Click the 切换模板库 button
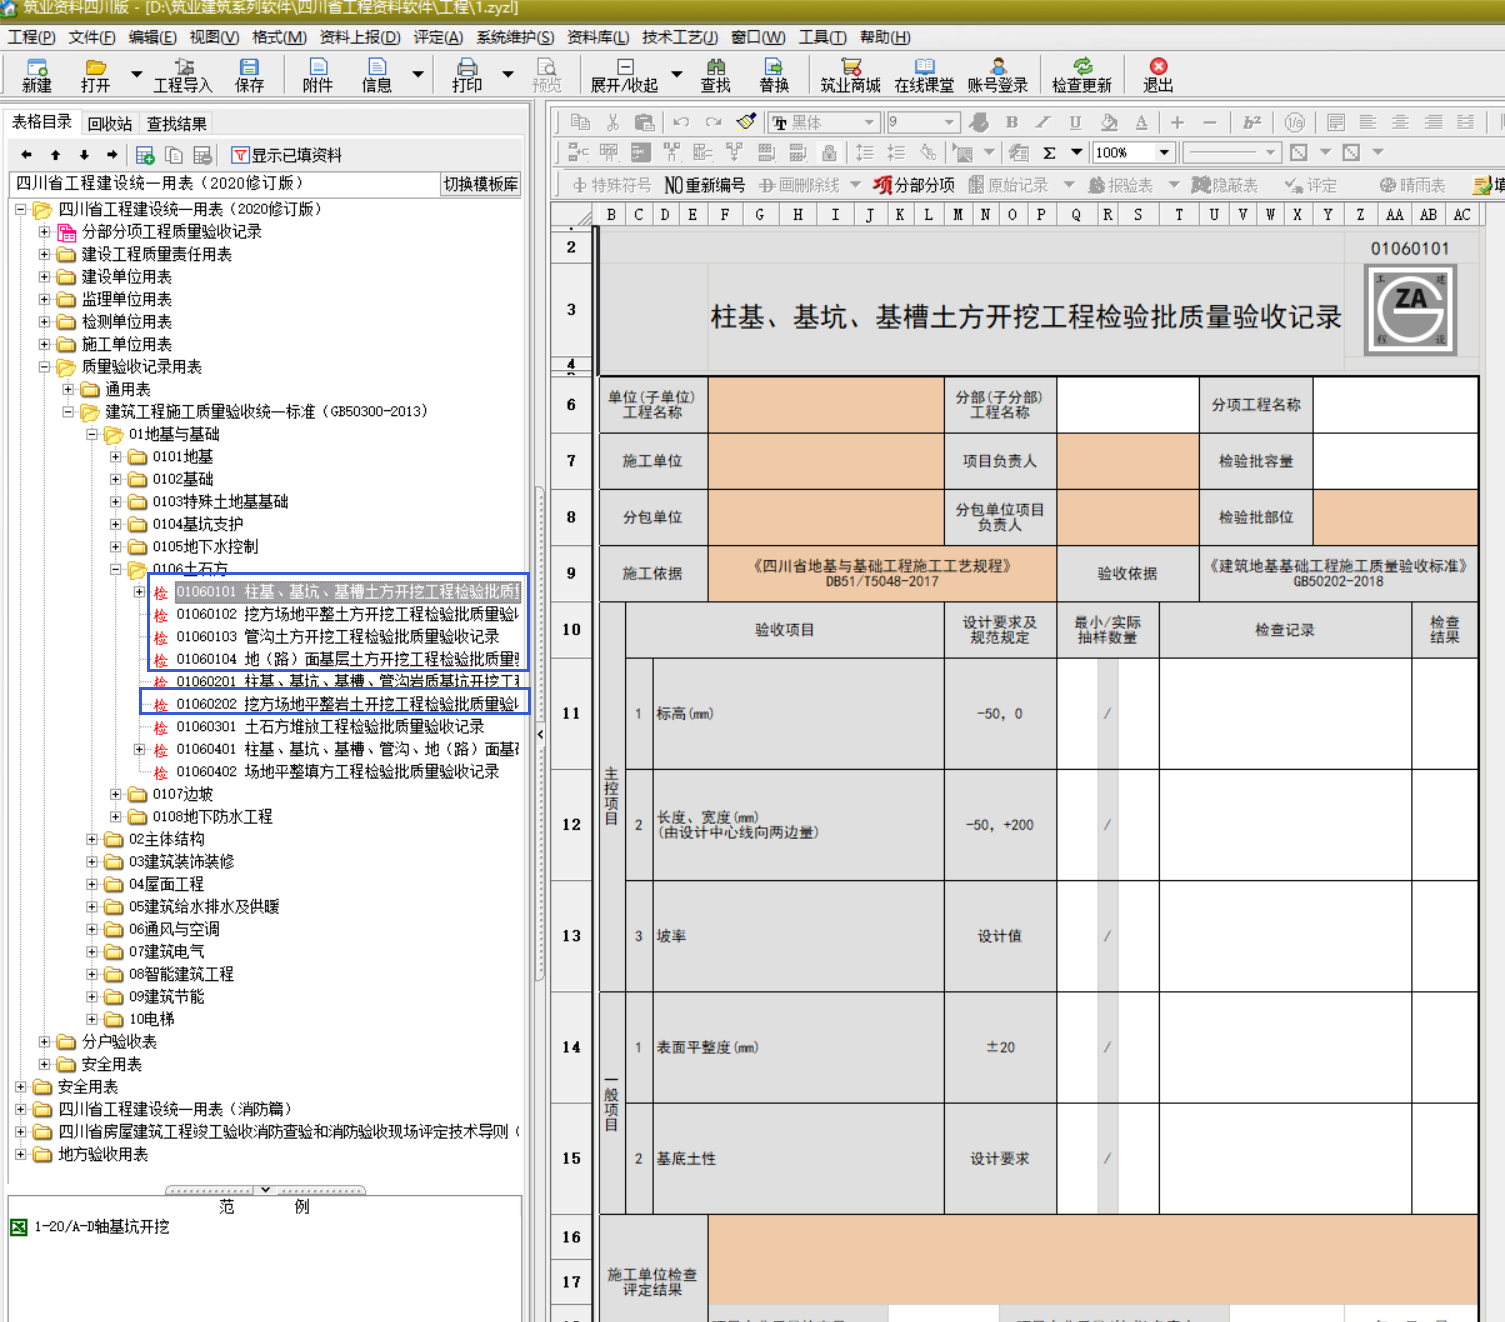Screen dimensions: 1505x1322 pos(481,184)
